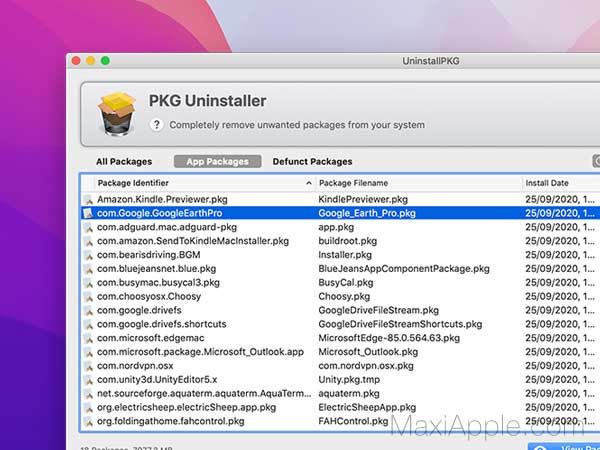This screenshot has height=450, width=600.
Task: Click package icon beside com.microsoft.edgemac
Action: coord(88,338)
